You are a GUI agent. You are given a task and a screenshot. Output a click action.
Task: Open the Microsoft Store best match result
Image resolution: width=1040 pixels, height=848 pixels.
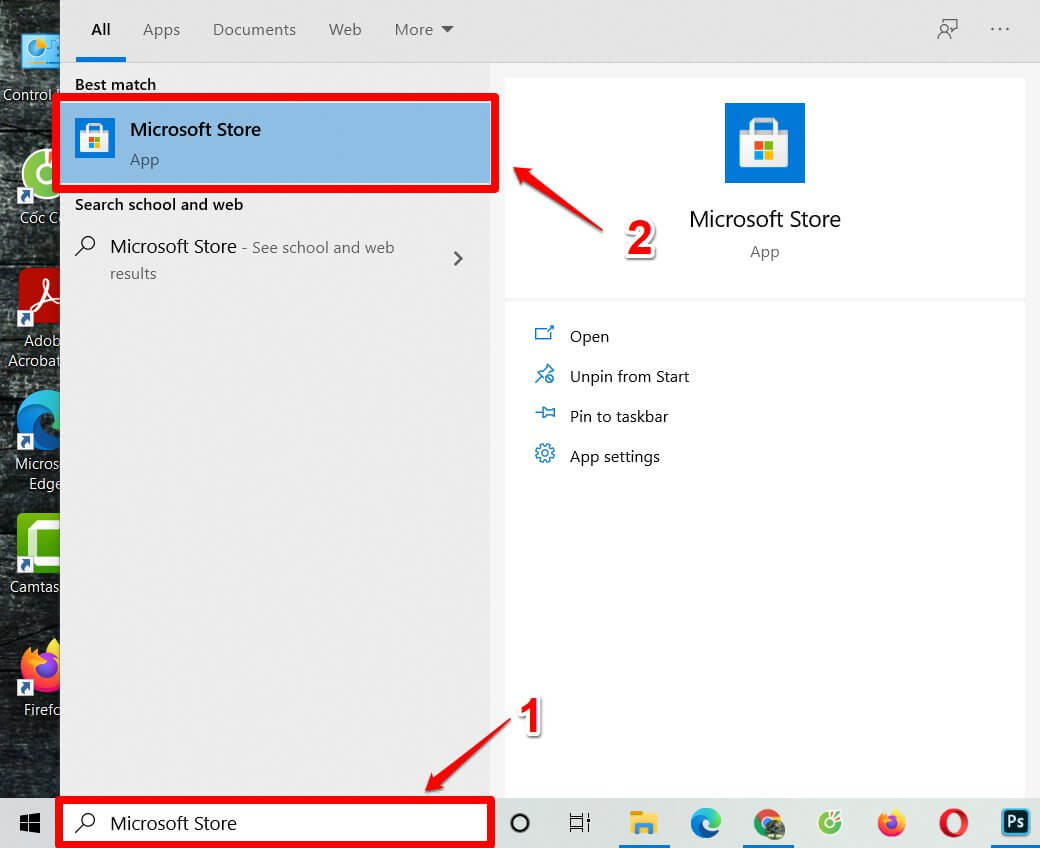click(275, 143)
